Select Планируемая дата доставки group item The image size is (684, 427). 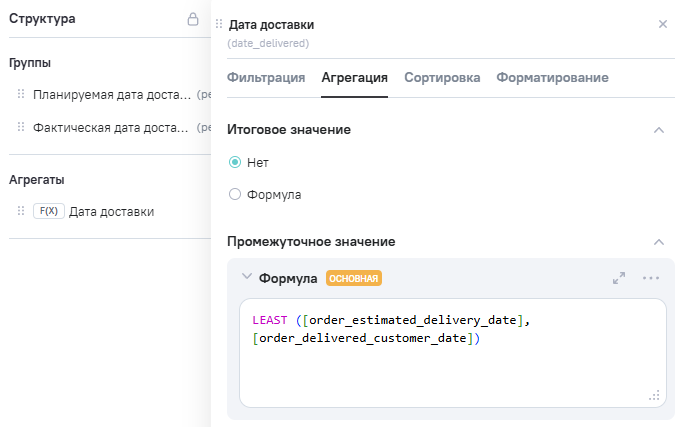(x=110, y=95)
